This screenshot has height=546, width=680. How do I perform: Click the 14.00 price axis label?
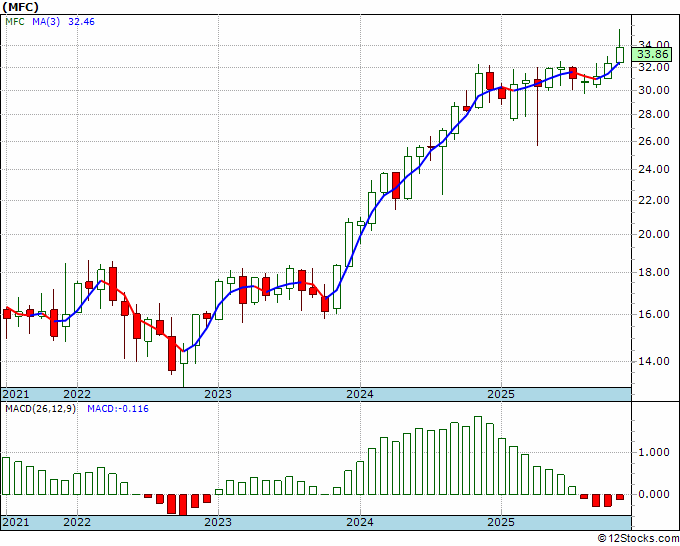pyautogui.click(x=653, y=361)
